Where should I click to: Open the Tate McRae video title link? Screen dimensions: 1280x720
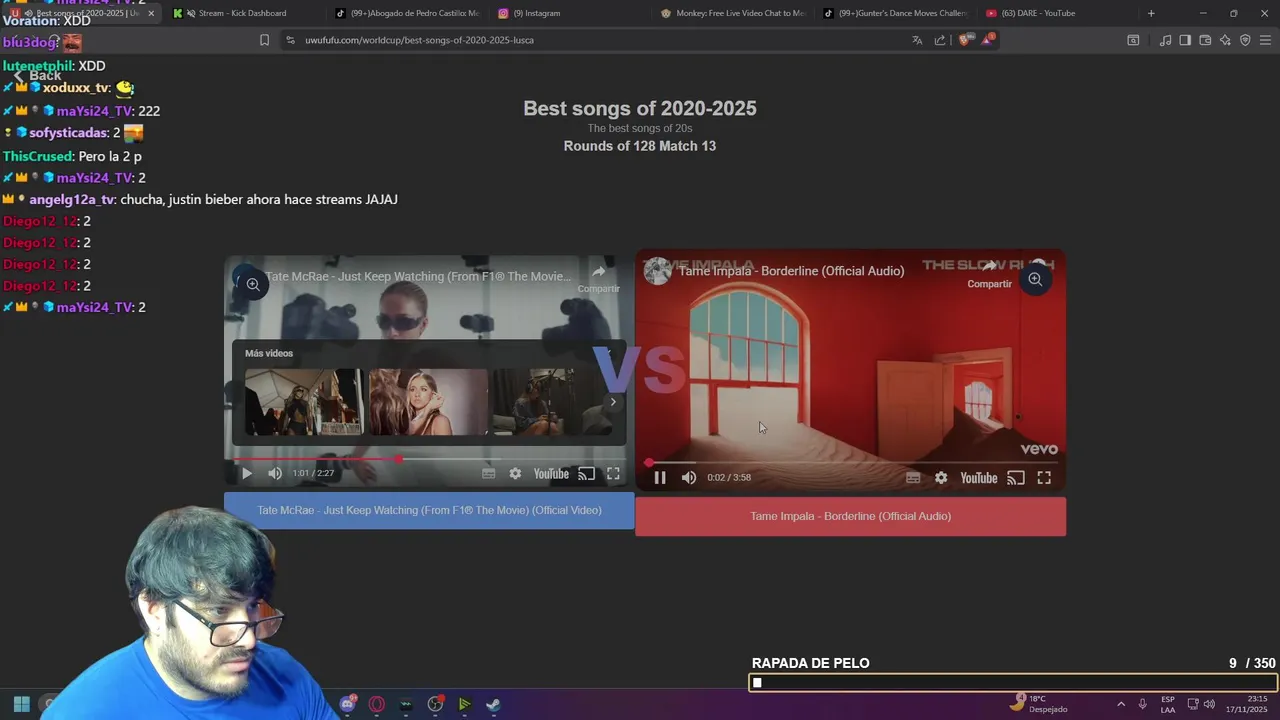(418, 277)
